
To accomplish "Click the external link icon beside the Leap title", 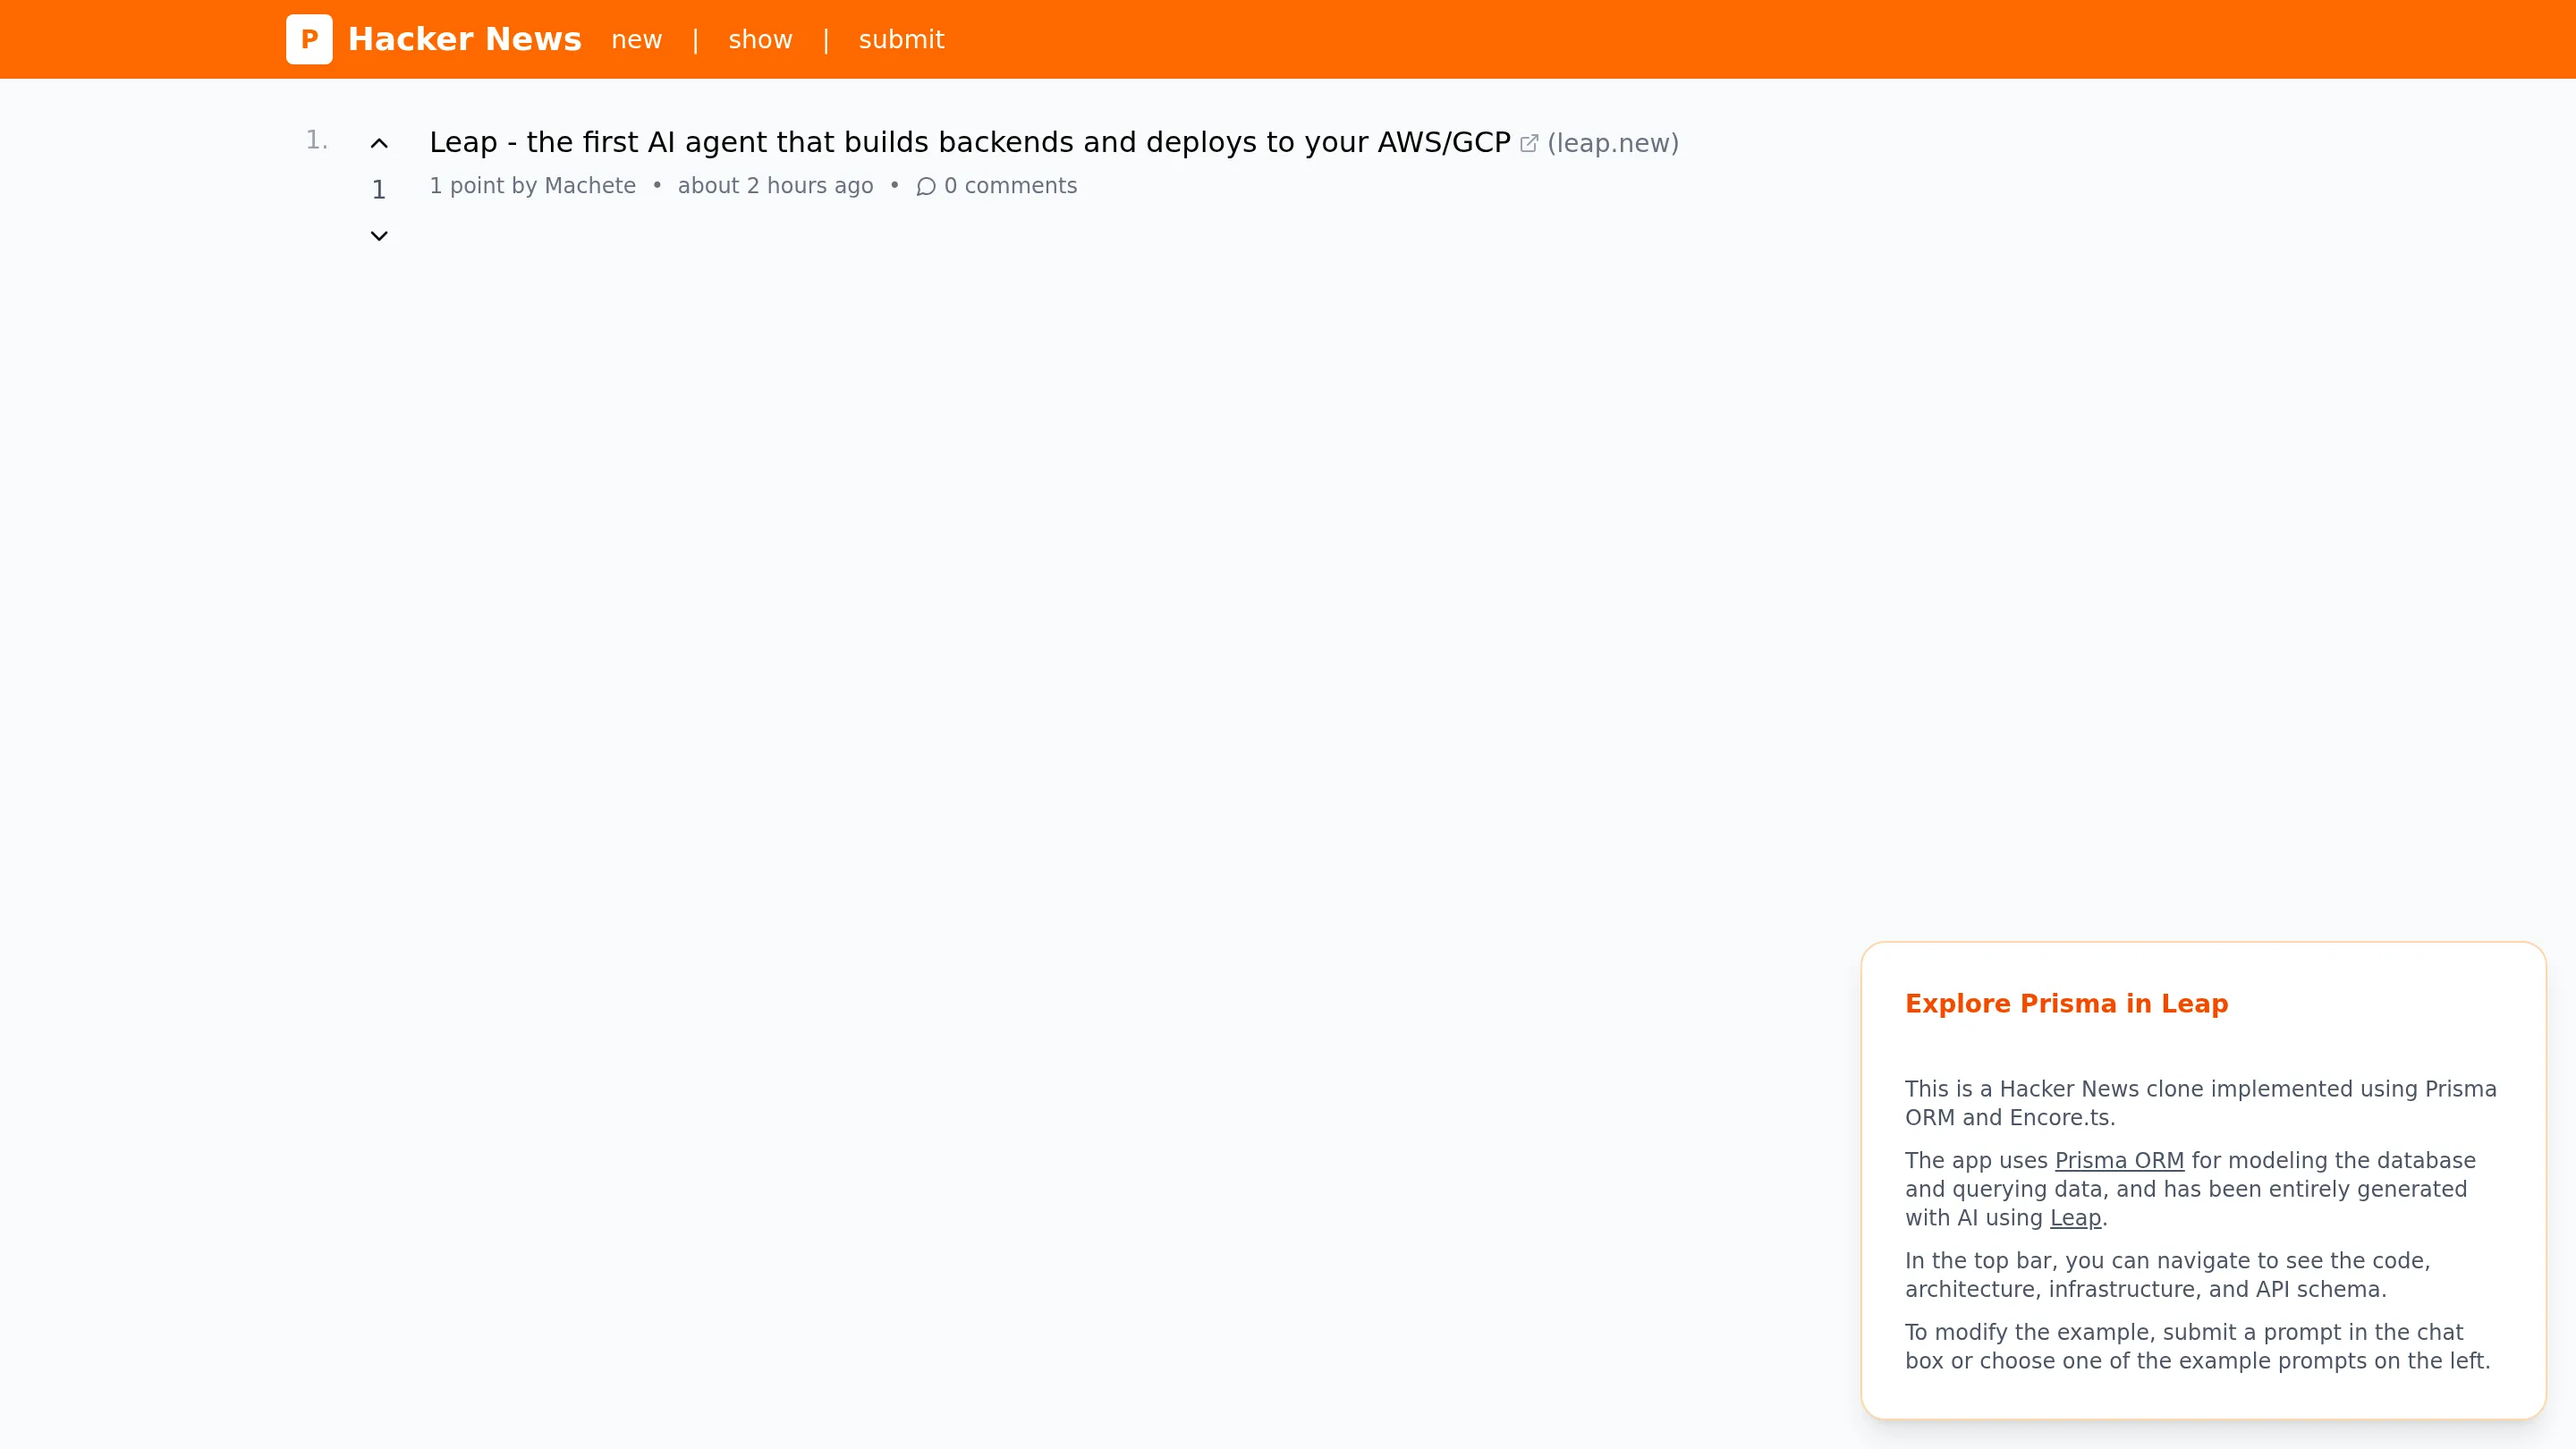I will click(1529, 142).
